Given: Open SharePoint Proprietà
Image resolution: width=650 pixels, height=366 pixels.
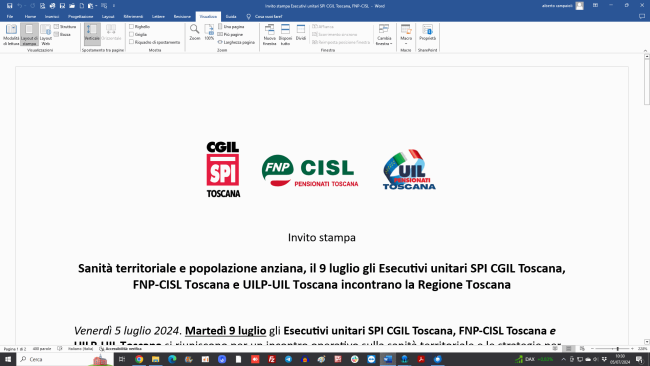Looking at the screenshot, I should point(427,32).
